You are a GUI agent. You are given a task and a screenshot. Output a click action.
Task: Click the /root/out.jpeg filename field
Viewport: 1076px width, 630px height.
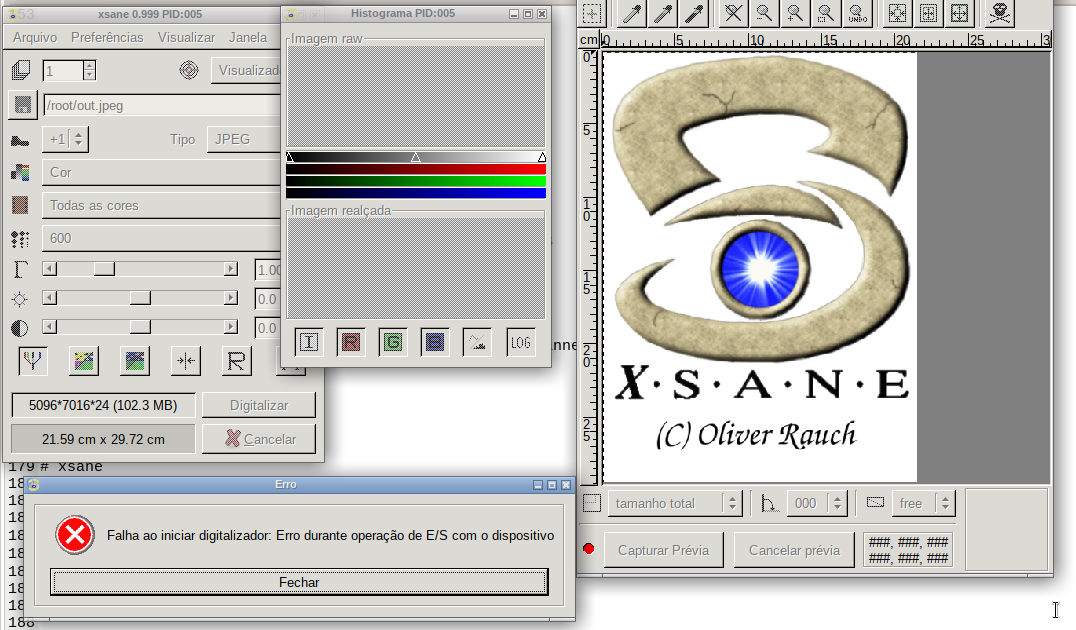[161, 105]
